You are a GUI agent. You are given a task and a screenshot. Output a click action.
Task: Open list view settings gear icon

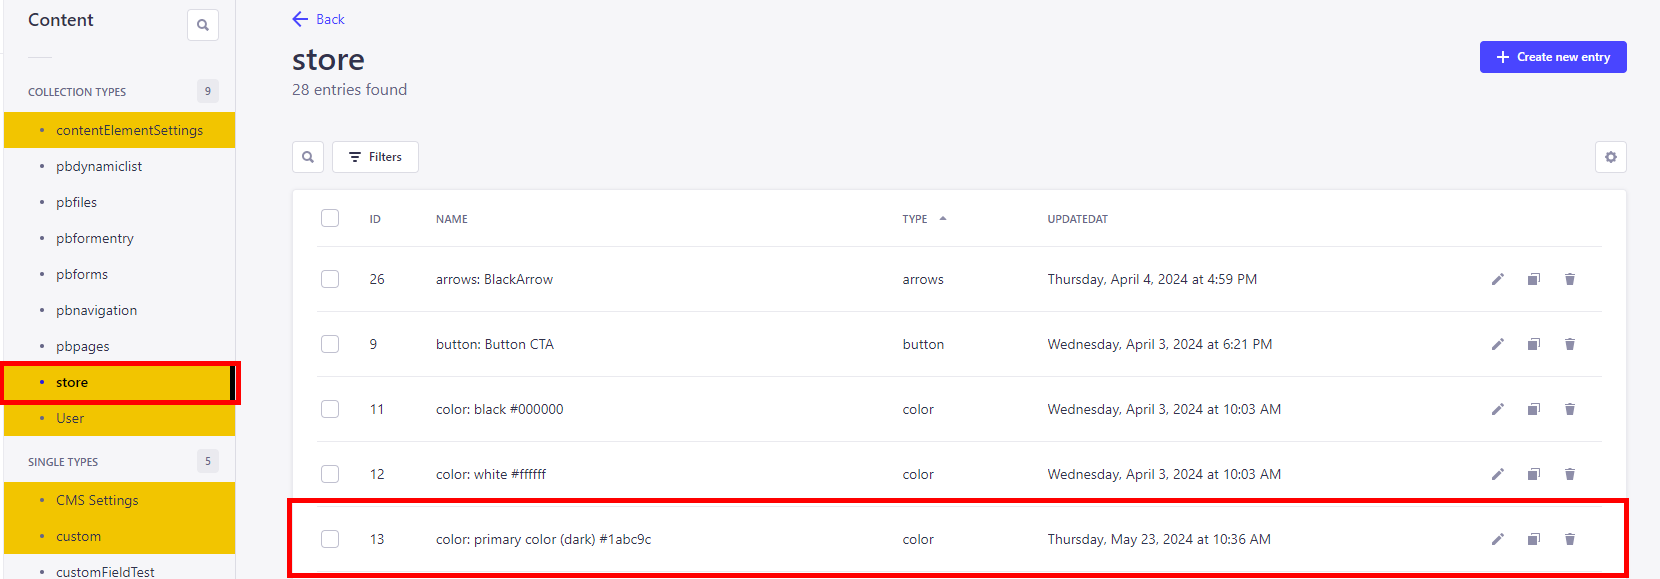(x=1610, y=157)
